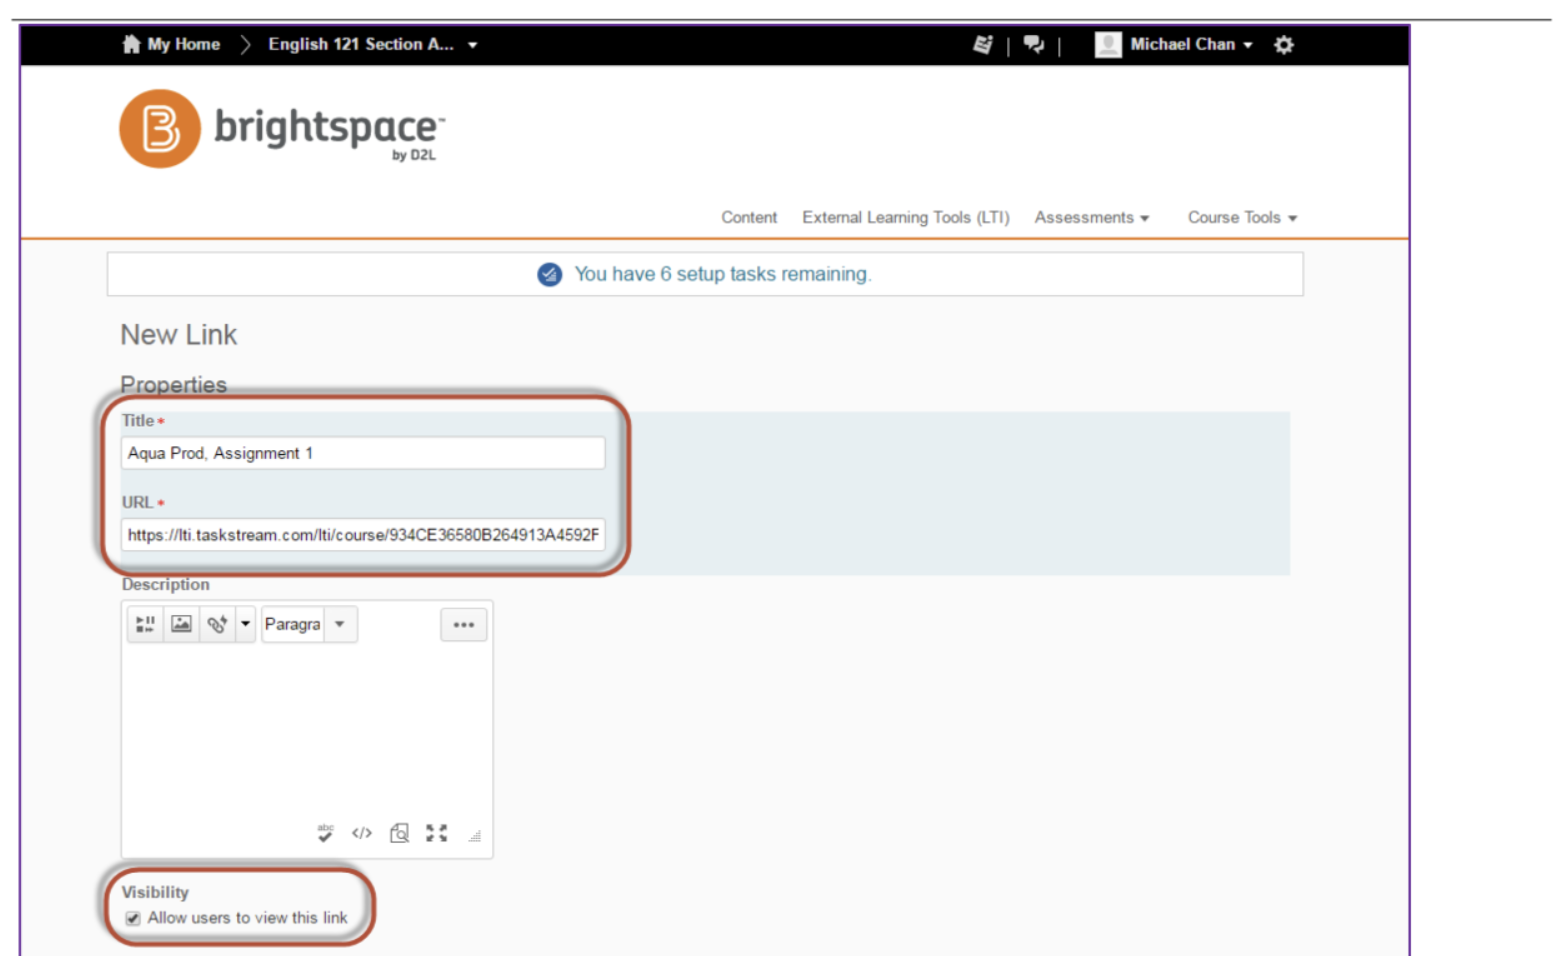The width and height of the screenshot is (1564, 956).
Task: Insert a Quicklink with the link icon
Action: 217,624
